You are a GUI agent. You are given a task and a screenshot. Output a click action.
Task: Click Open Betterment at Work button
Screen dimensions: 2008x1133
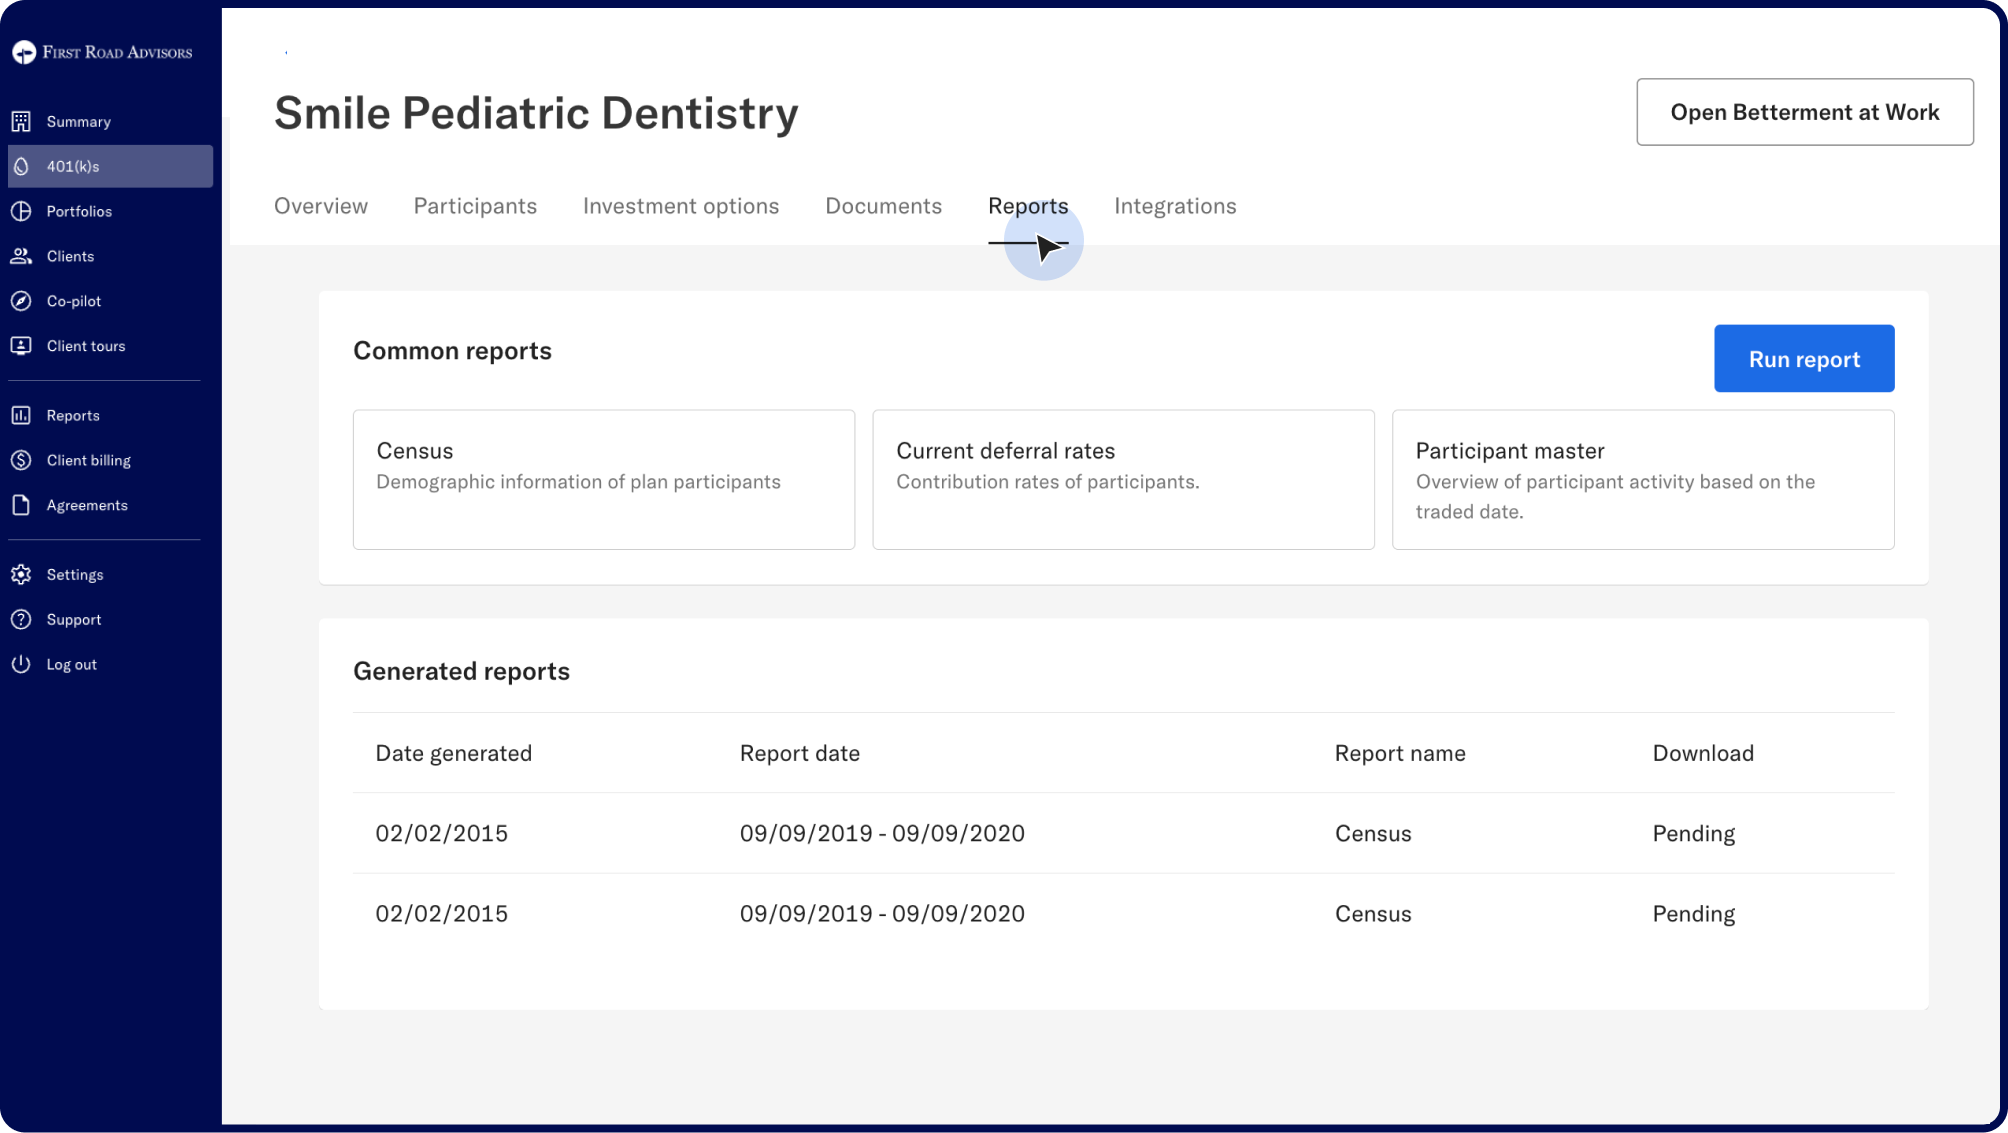pos(1804,112)
